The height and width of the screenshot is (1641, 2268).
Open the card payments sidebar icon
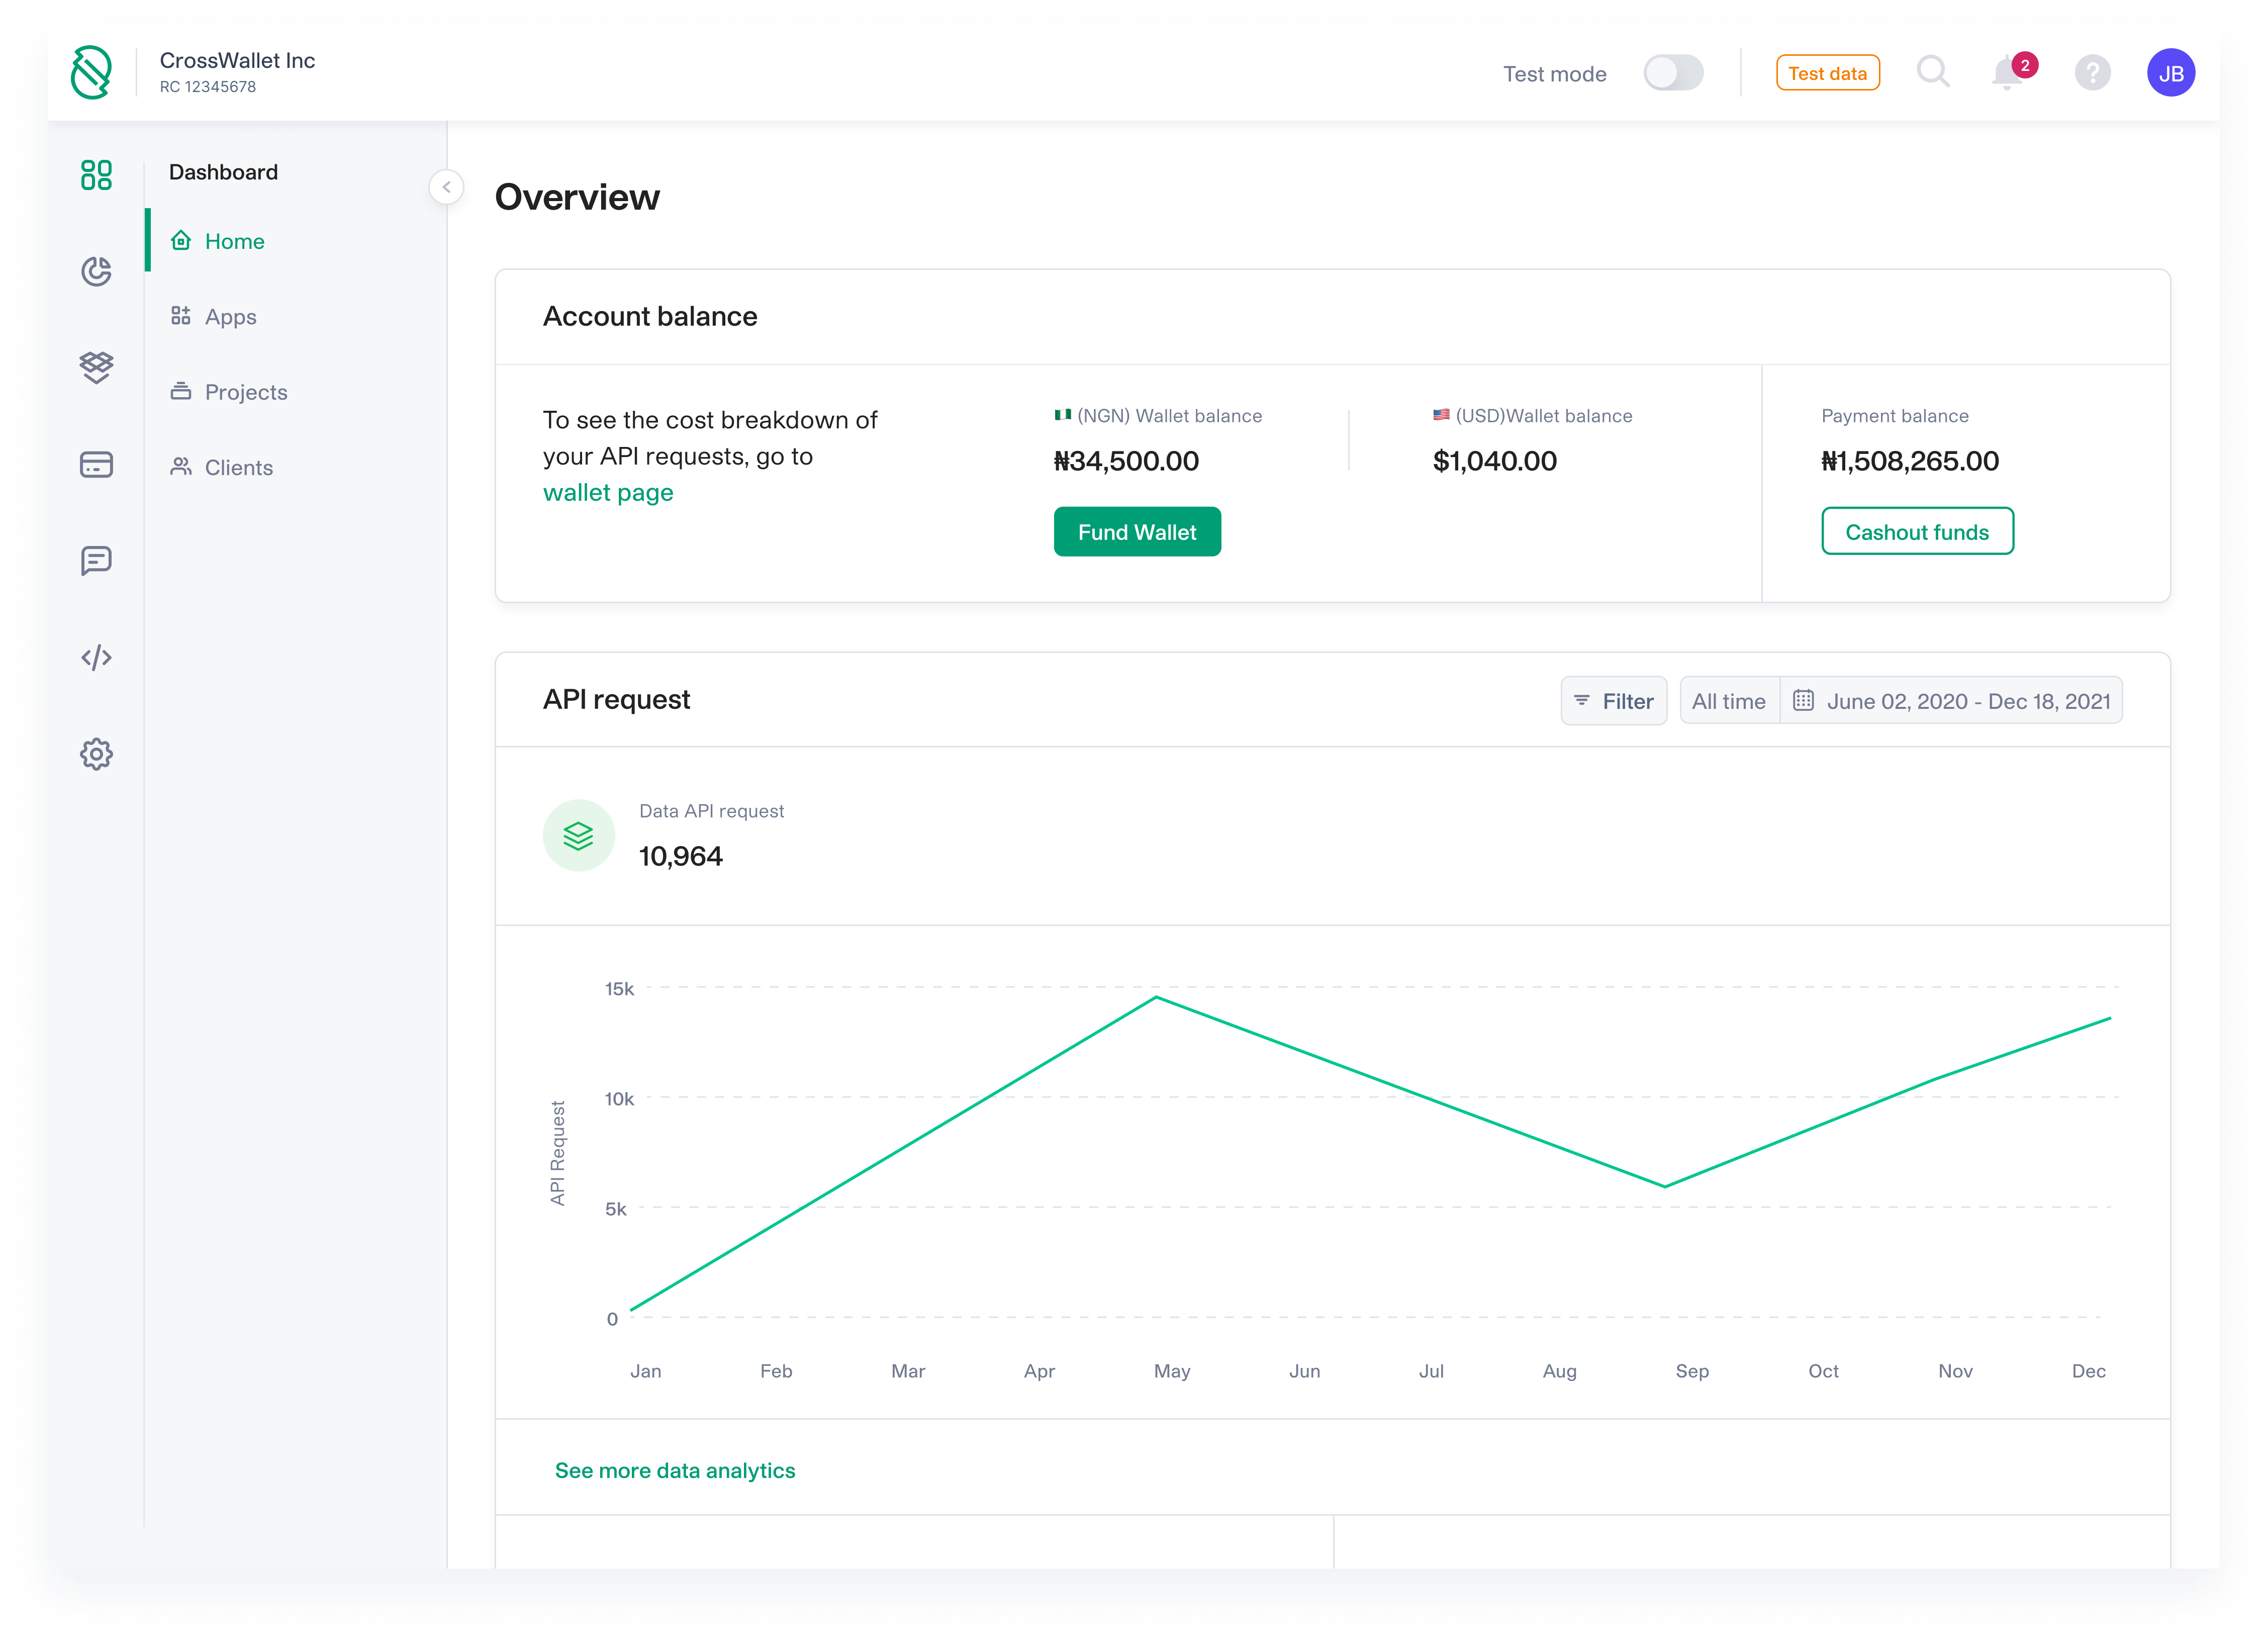click(96, 464)
